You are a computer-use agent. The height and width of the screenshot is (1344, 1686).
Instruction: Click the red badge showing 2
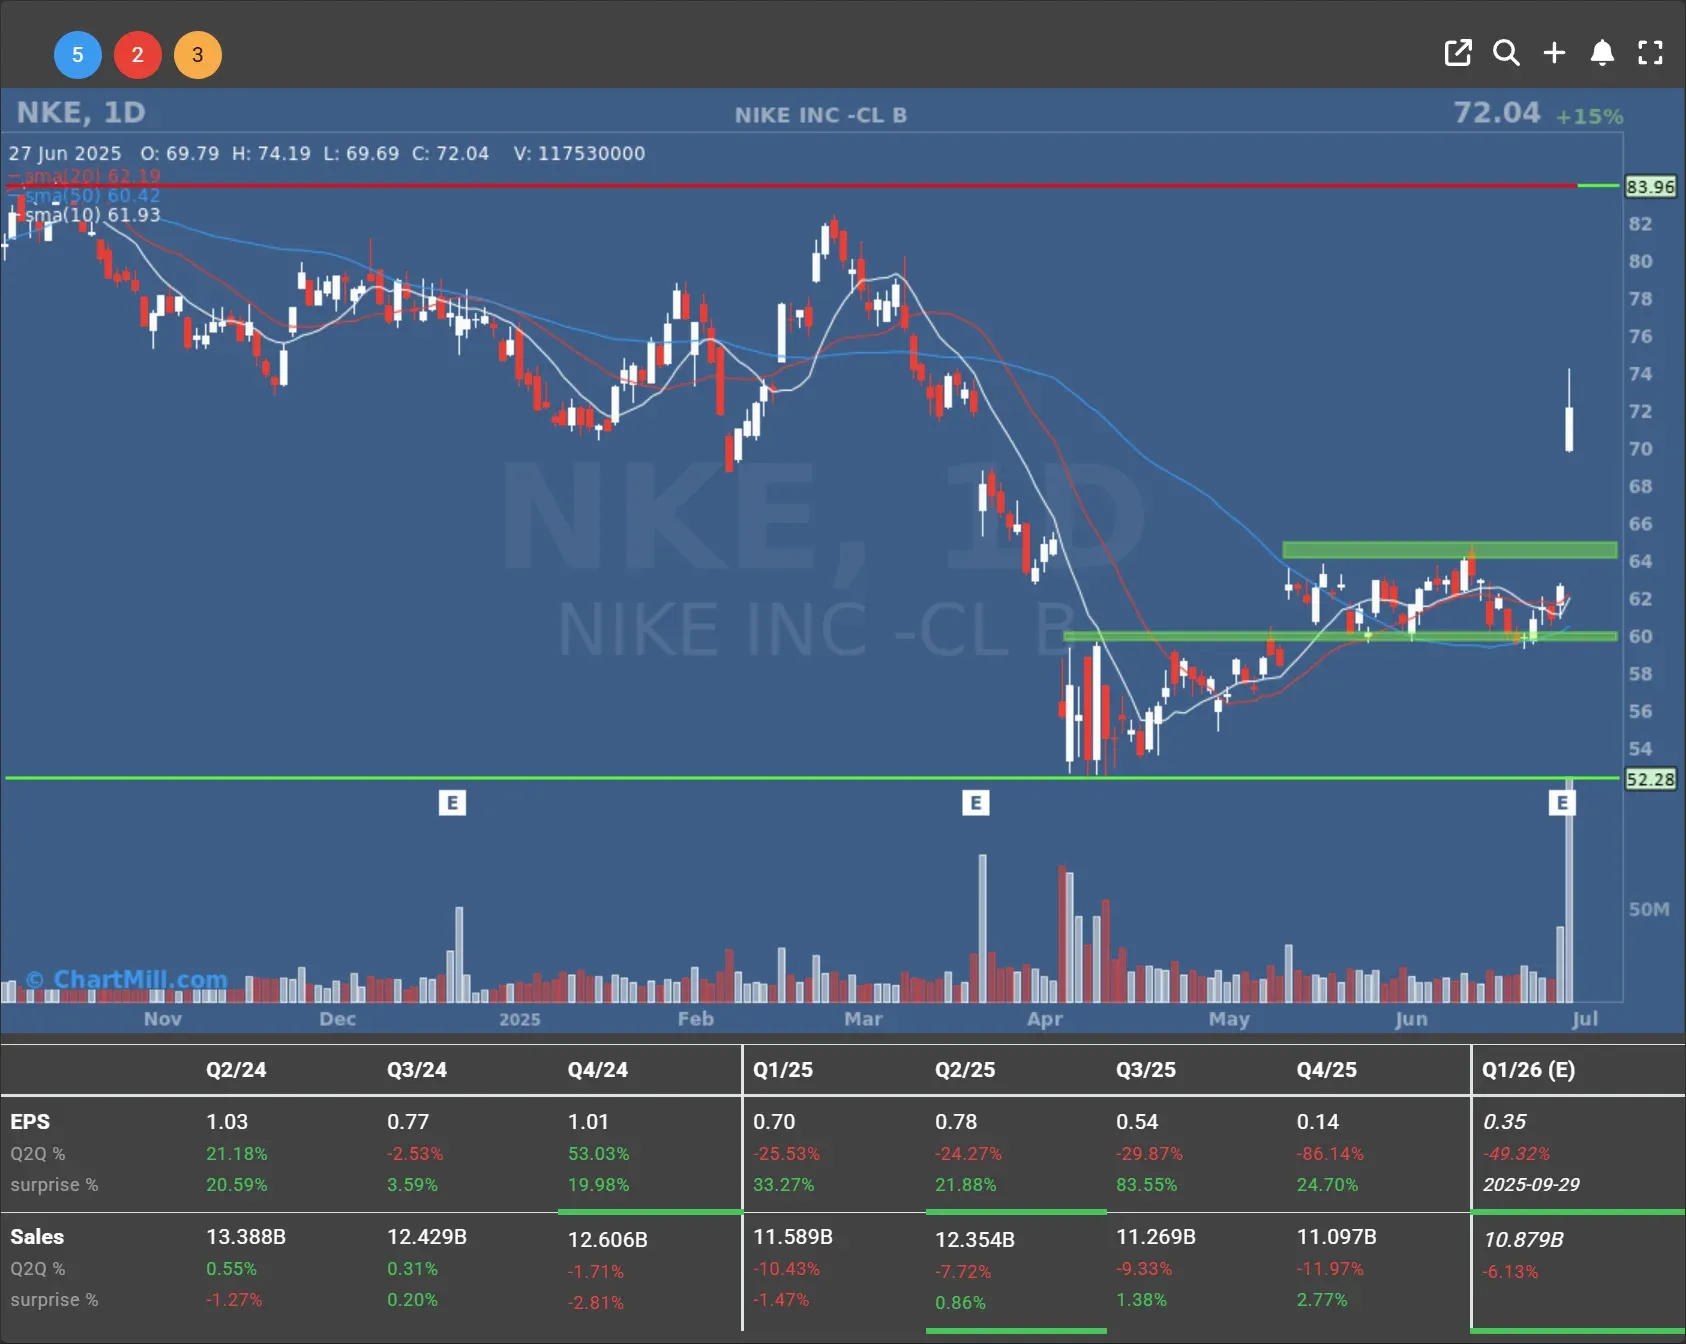[138, 55]
